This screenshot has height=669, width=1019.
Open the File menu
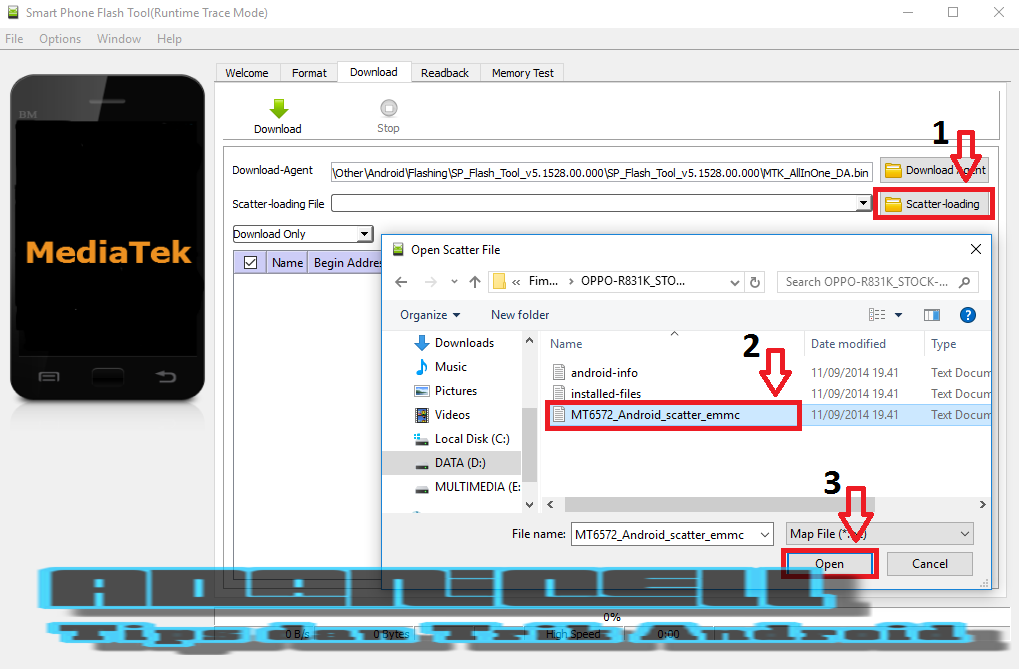pyautogui.click(x=14, y=39)
